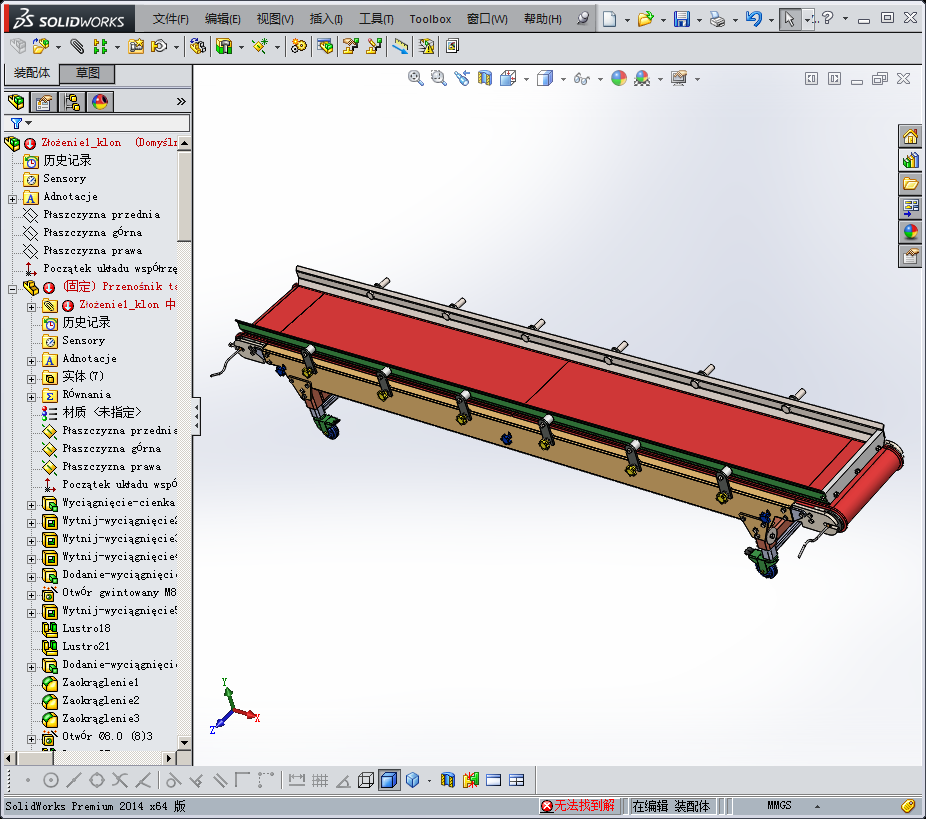This screenshot has height=819, width=926.
Task: Open the 视图(V) menu
Action: pos(275,19)
